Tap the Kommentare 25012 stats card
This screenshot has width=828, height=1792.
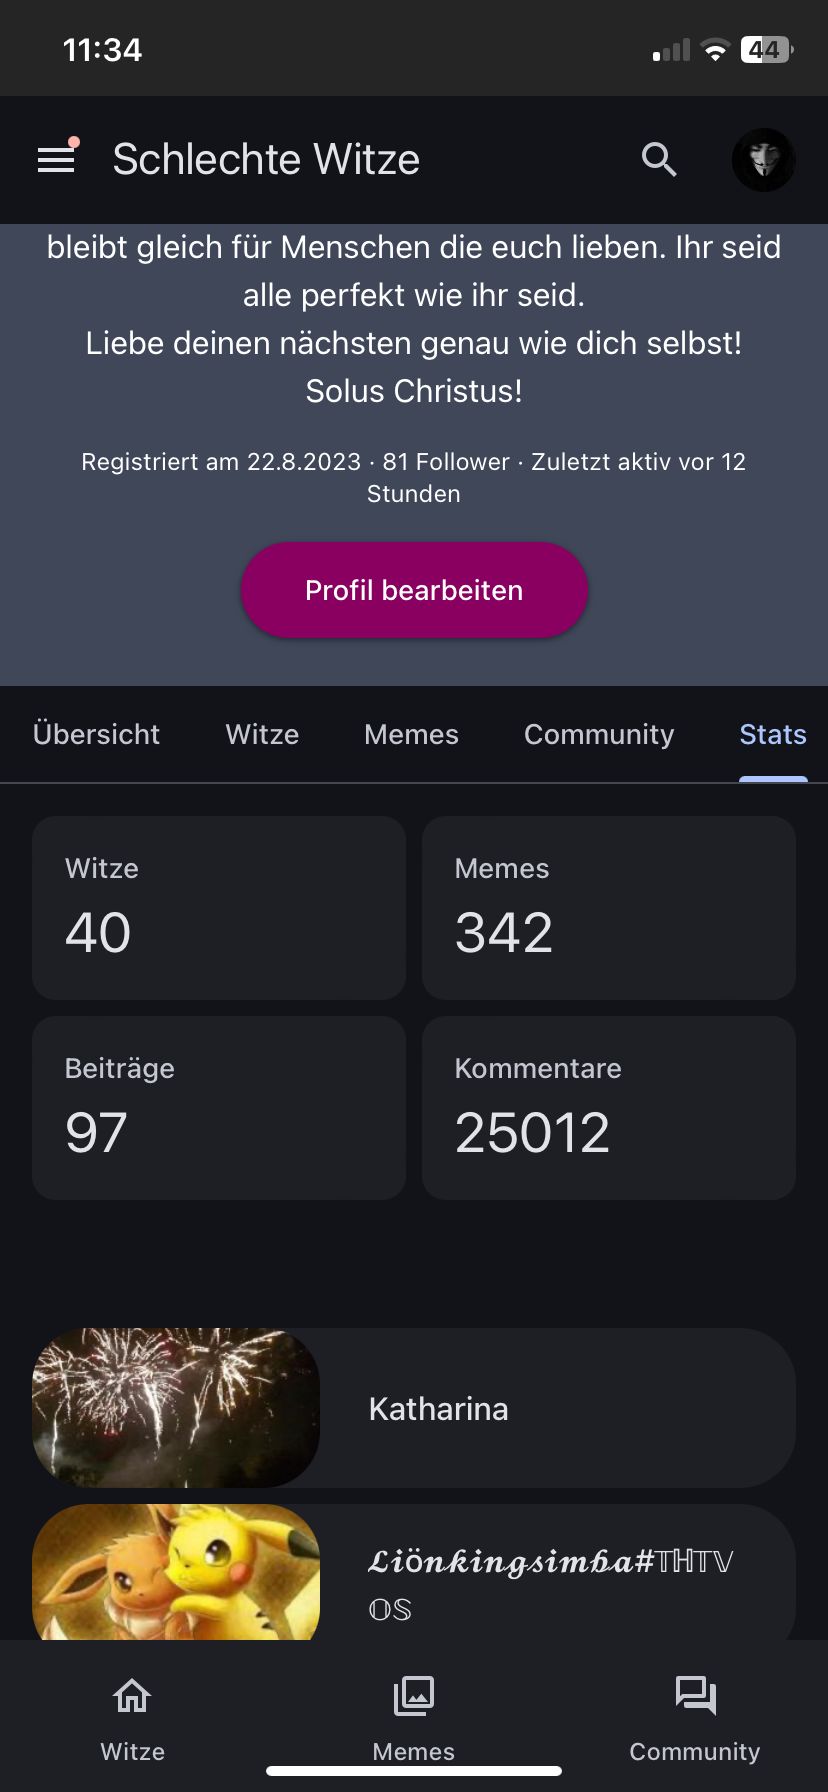[x=608, y=1108]
